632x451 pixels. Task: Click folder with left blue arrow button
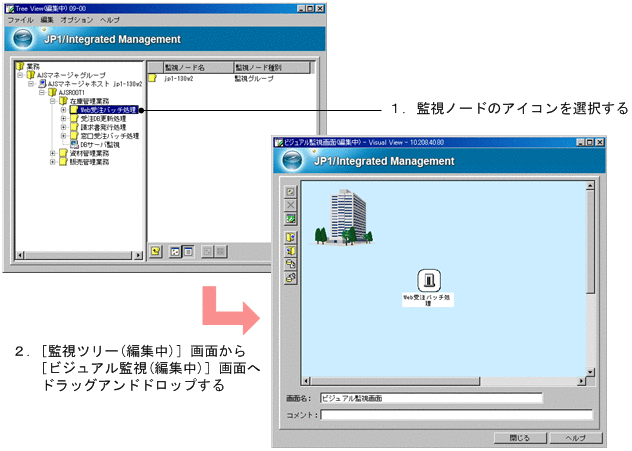(291, 251)
